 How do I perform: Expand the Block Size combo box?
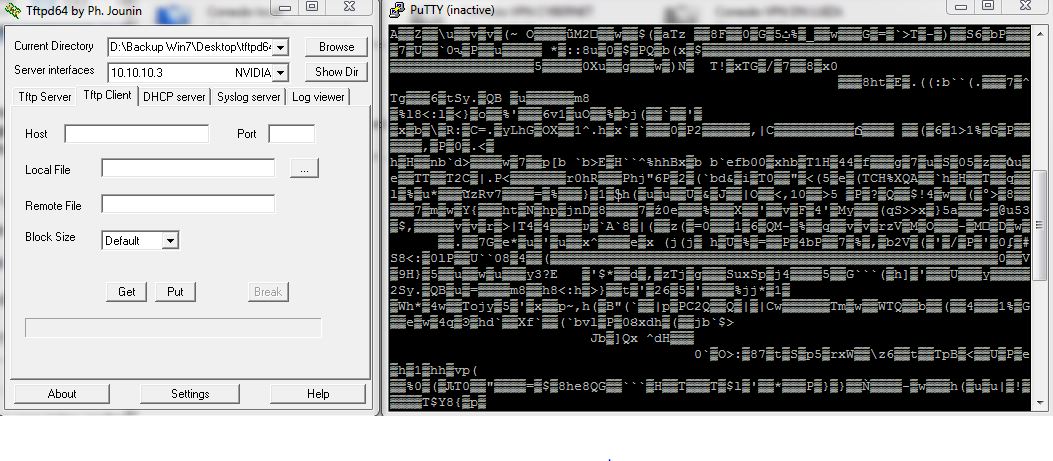tap(171, 241)
